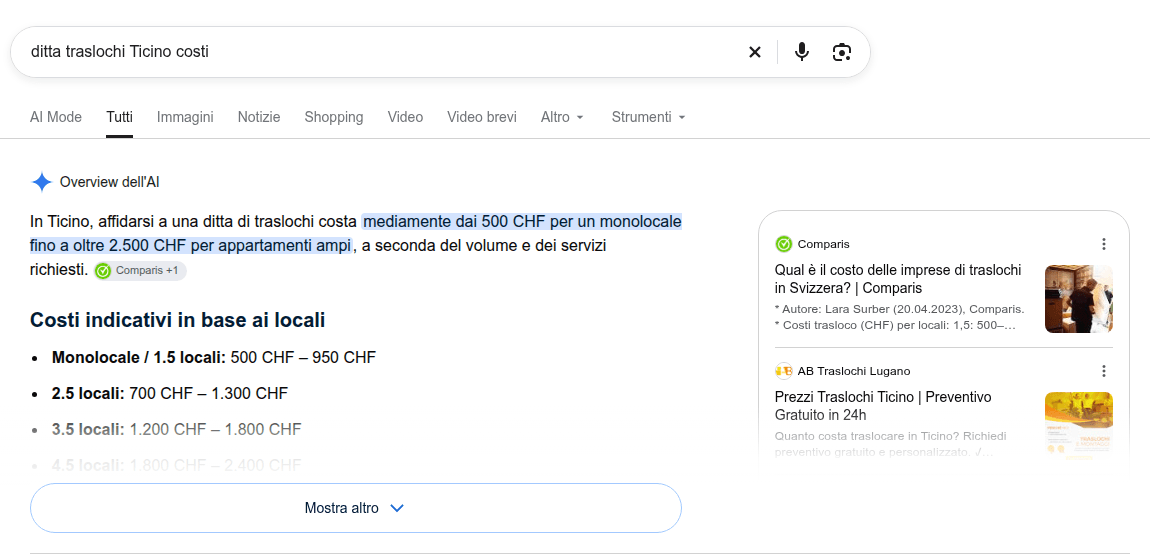Clear the search query with X icon
This screenshot has height=555, width=1150.
point(755,52)
